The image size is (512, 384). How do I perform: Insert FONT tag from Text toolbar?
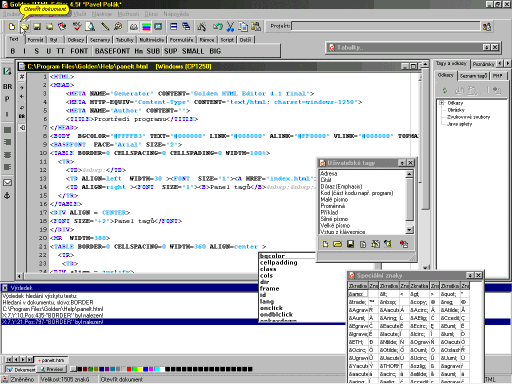coord(79,51)
